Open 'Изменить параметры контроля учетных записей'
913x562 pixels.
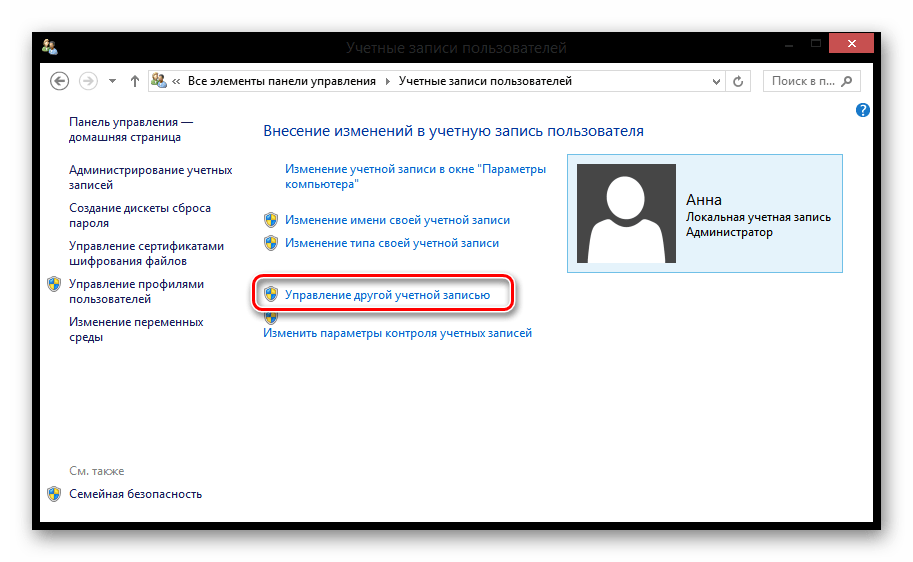click(397, 333)
